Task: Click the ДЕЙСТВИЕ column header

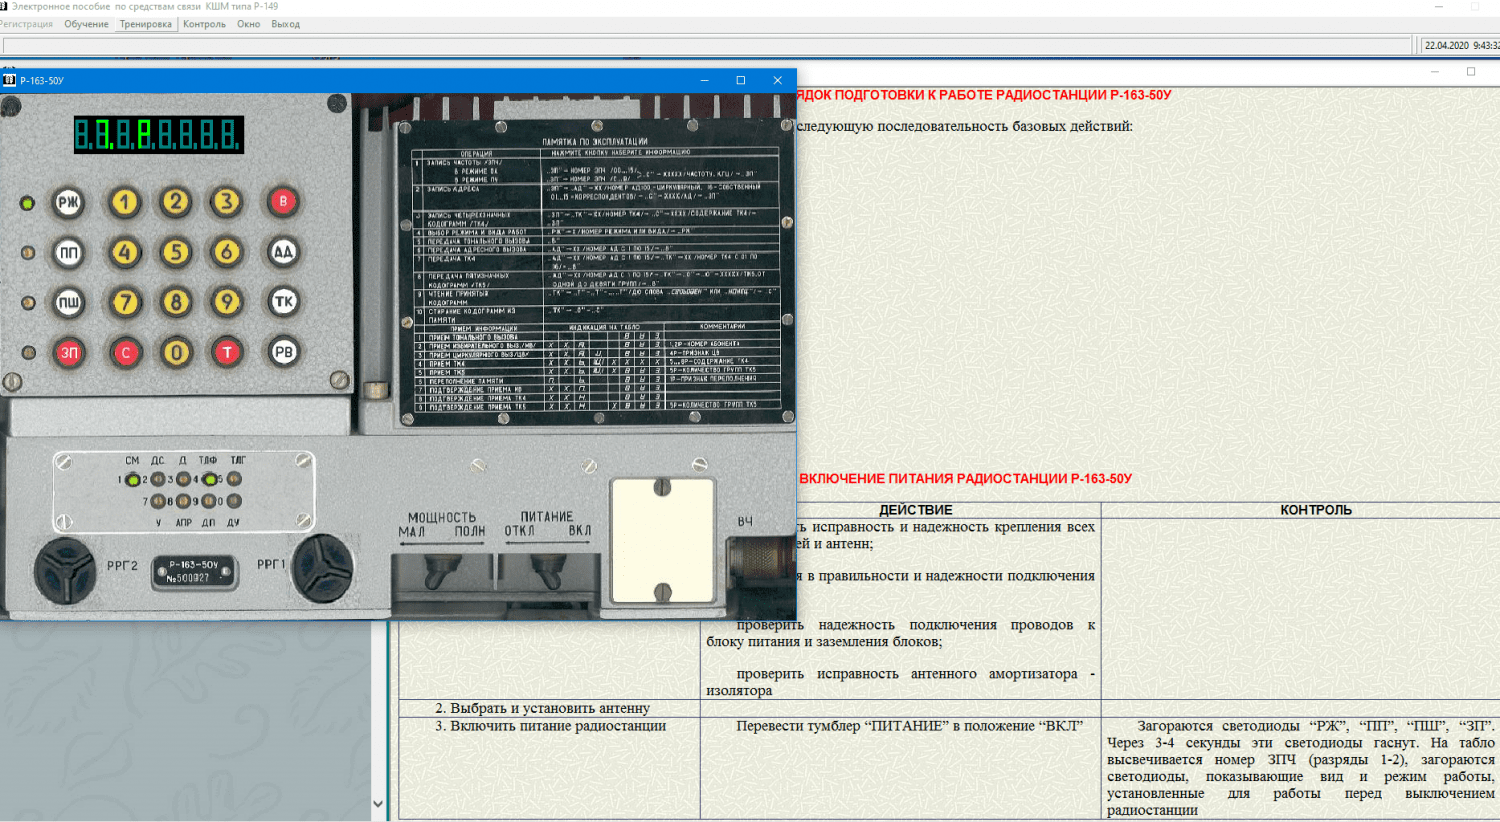Action: pyautogui.click(x=916, y=510)
